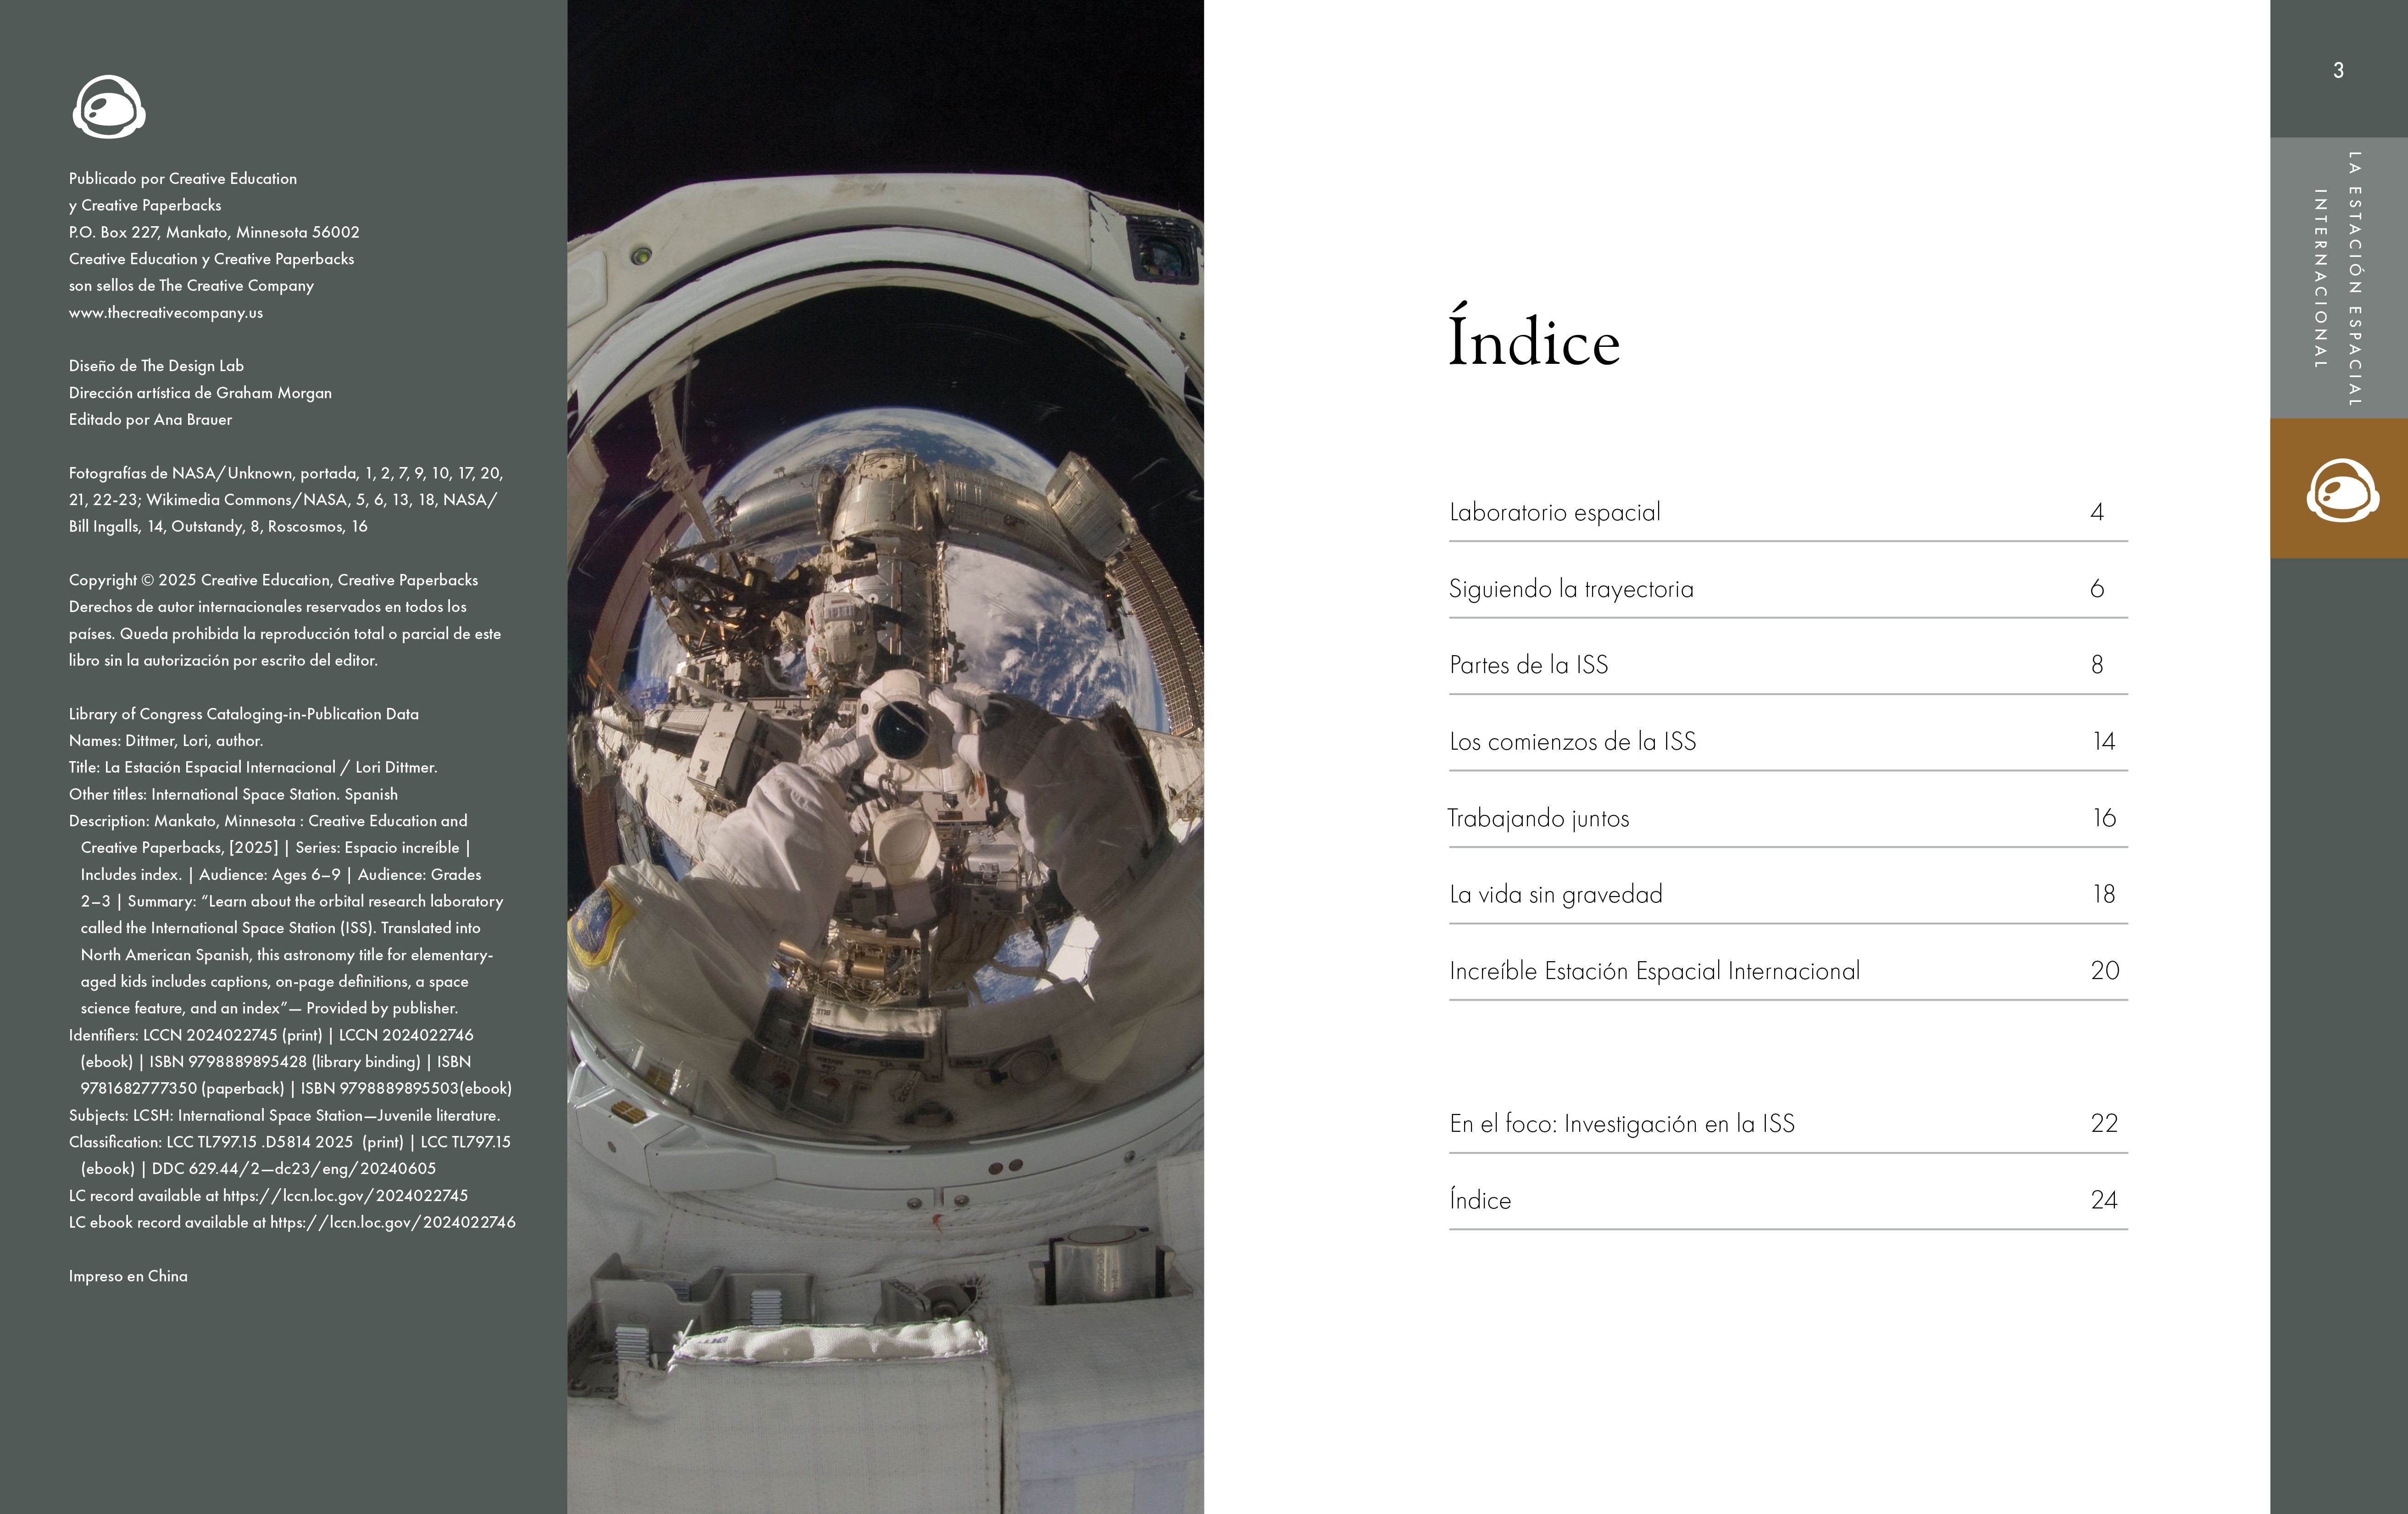Click 'Library of Congress Cataloging-in-Publication Data' line
The height and width of the screenshot is (1514, 2408).
coord(244,714)
